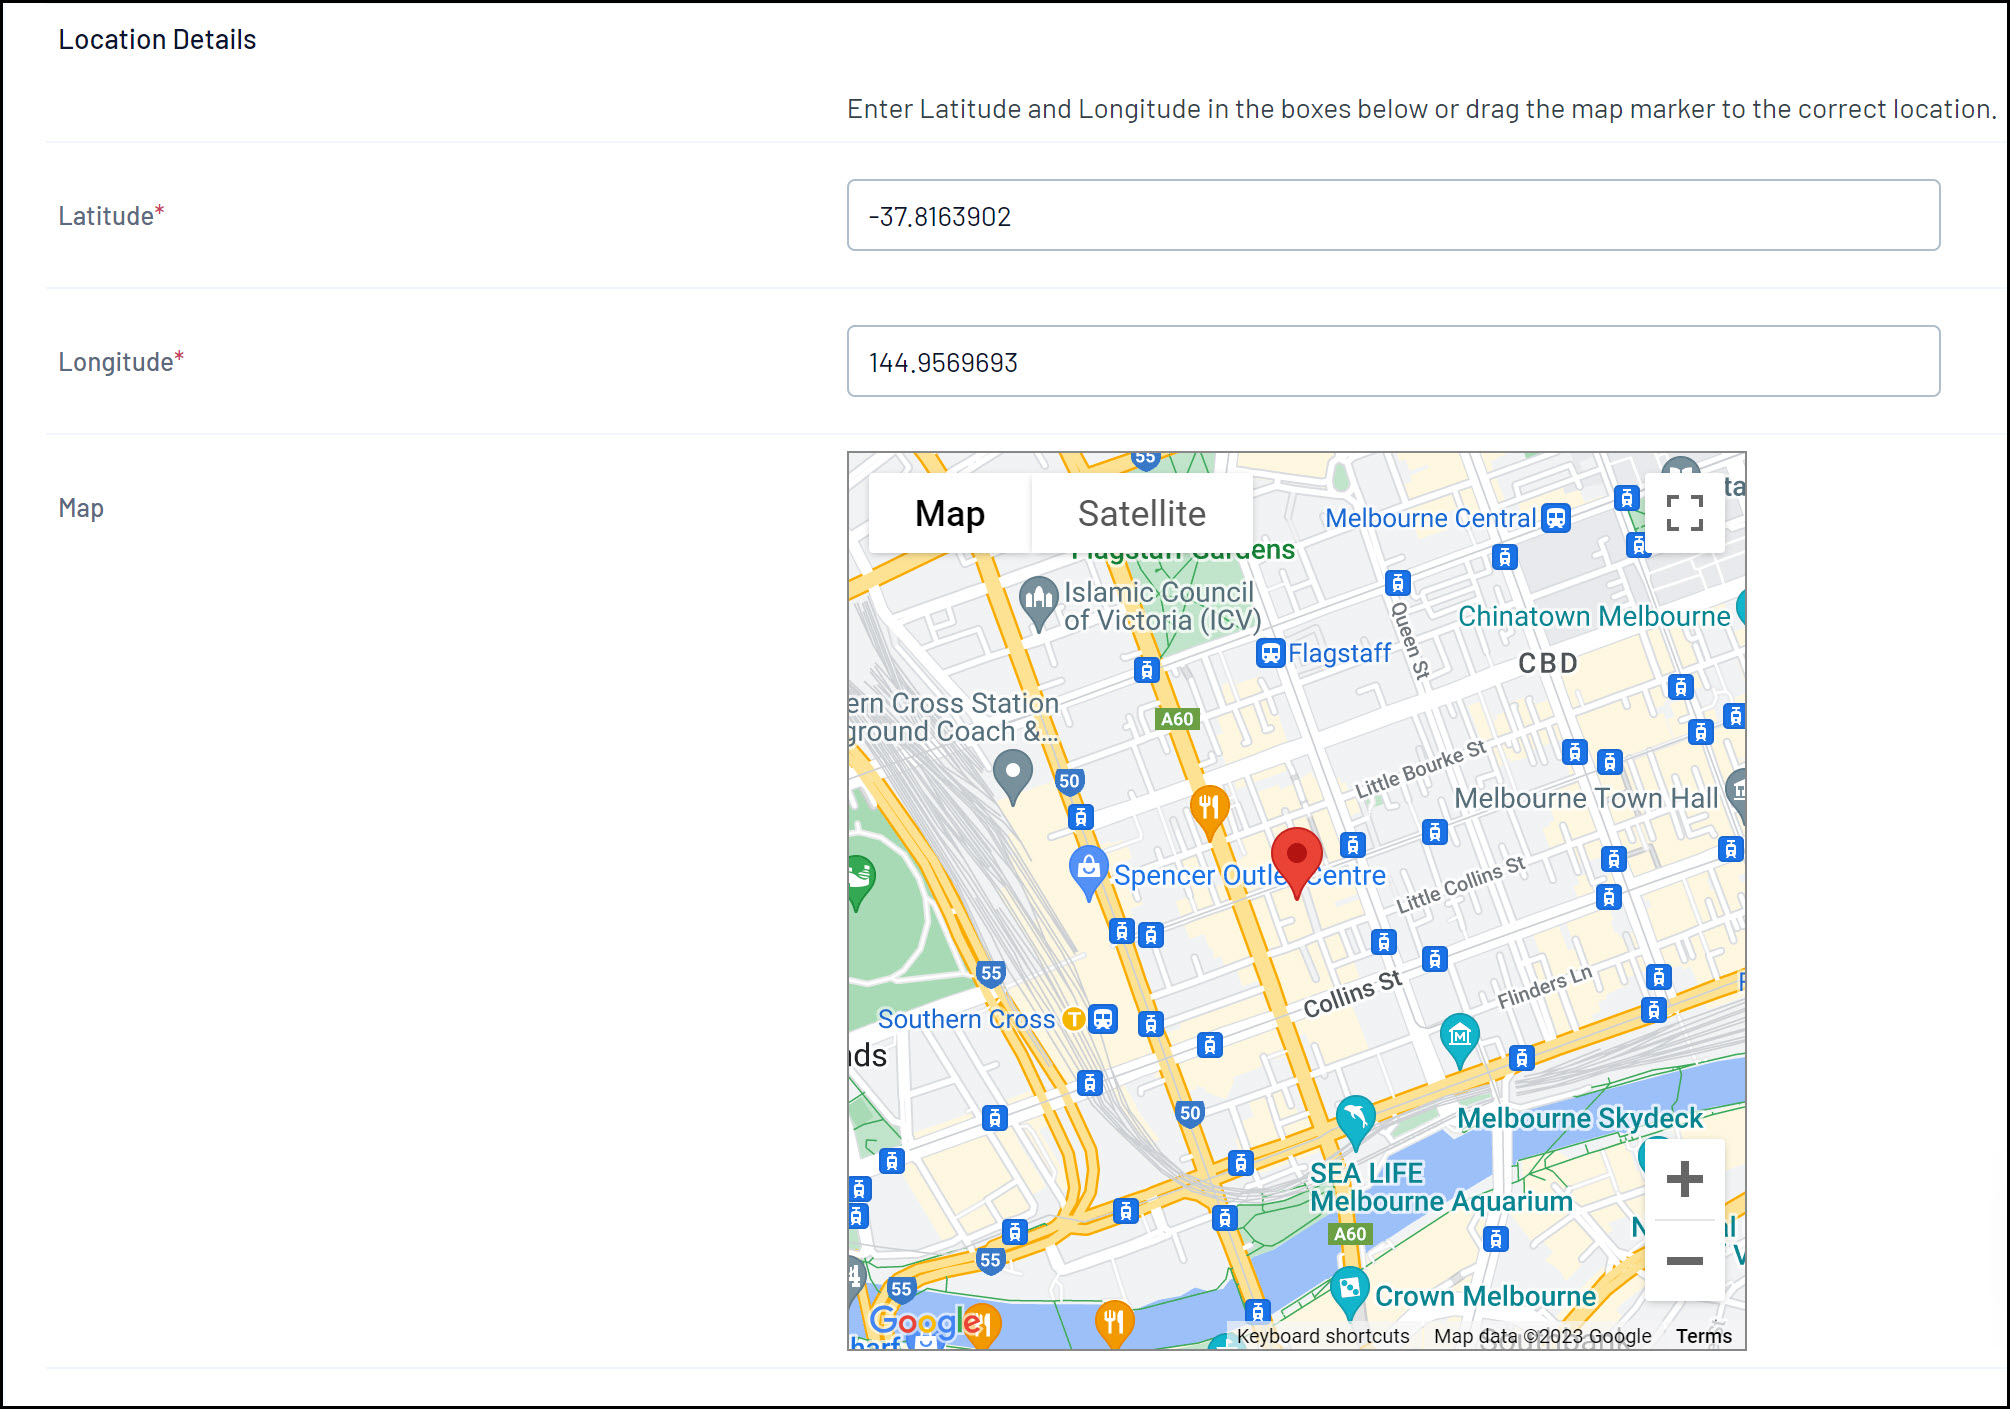Click the Islamic Council of Victoria pin
Image resolution: width=2010 pixels, height=1409 pixels.
tap(1038, 600)
